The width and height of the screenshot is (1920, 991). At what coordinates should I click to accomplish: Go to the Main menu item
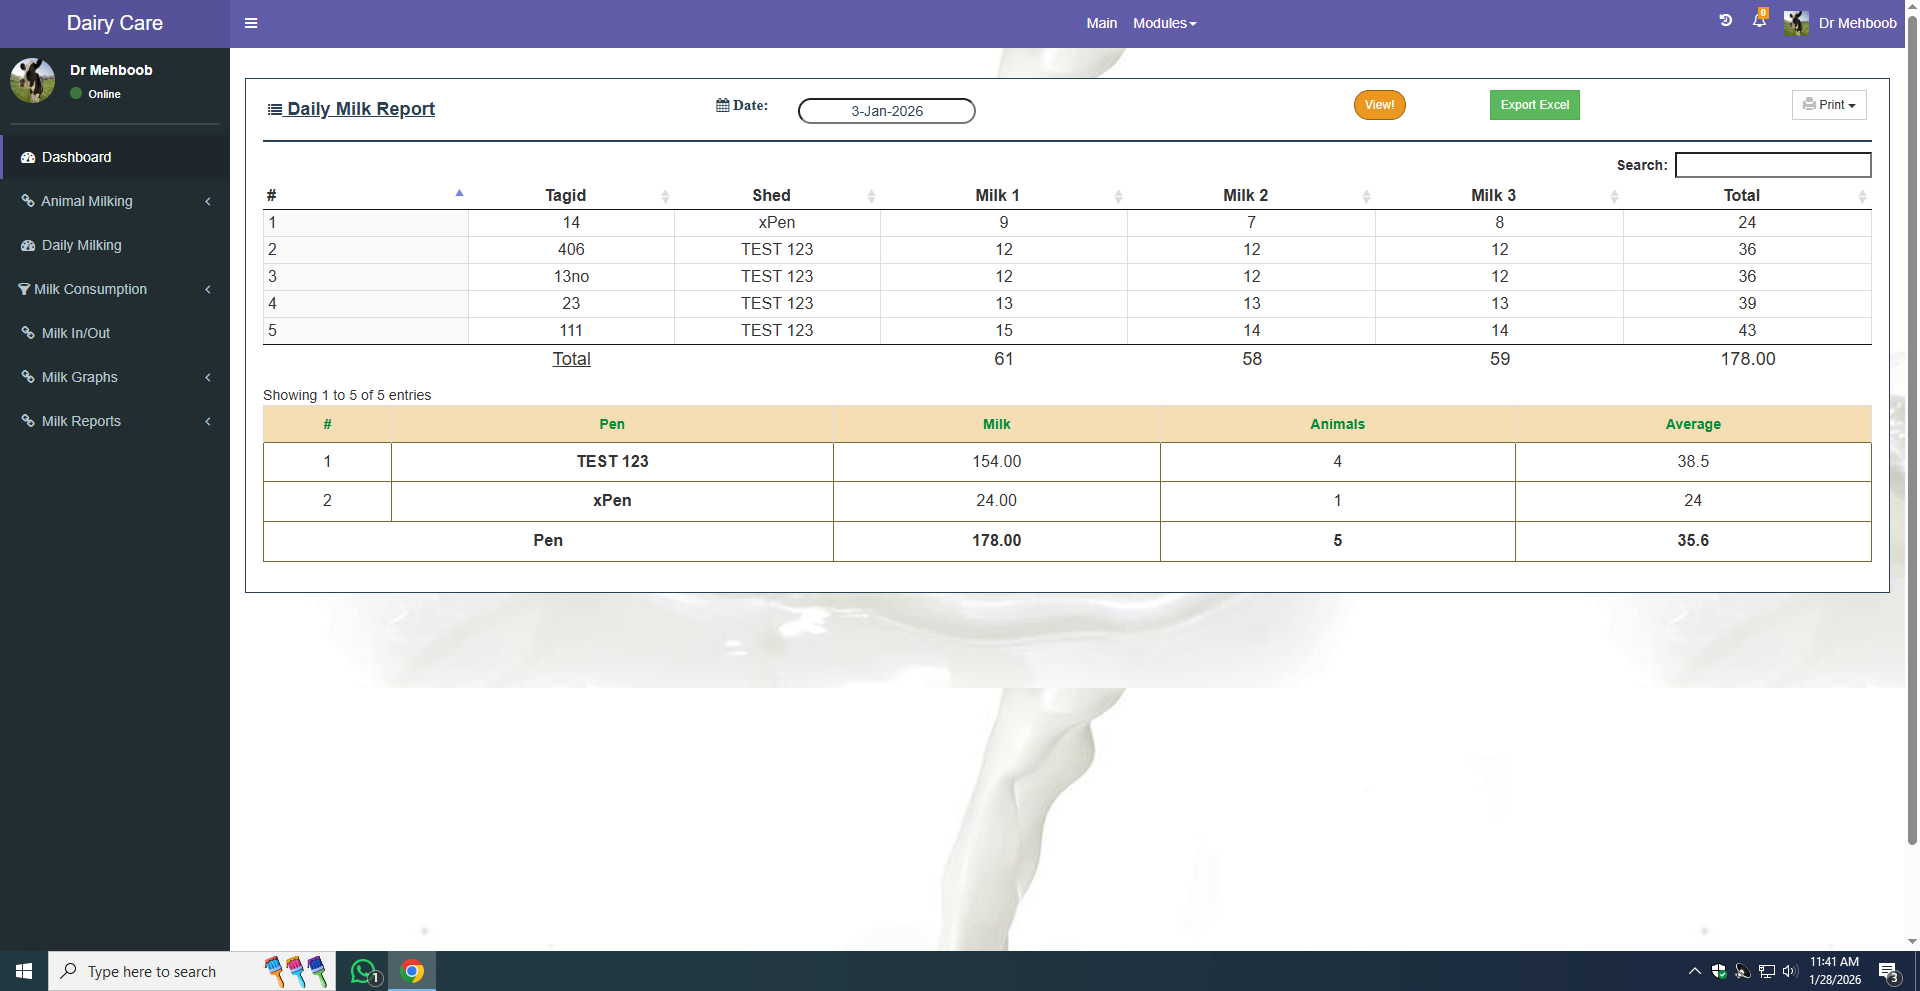pos(1101,23)
